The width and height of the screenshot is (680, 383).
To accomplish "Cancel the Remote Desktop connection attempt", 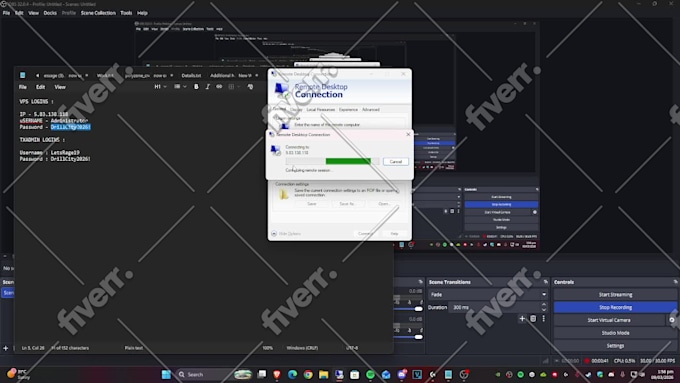I will (396, 161).
